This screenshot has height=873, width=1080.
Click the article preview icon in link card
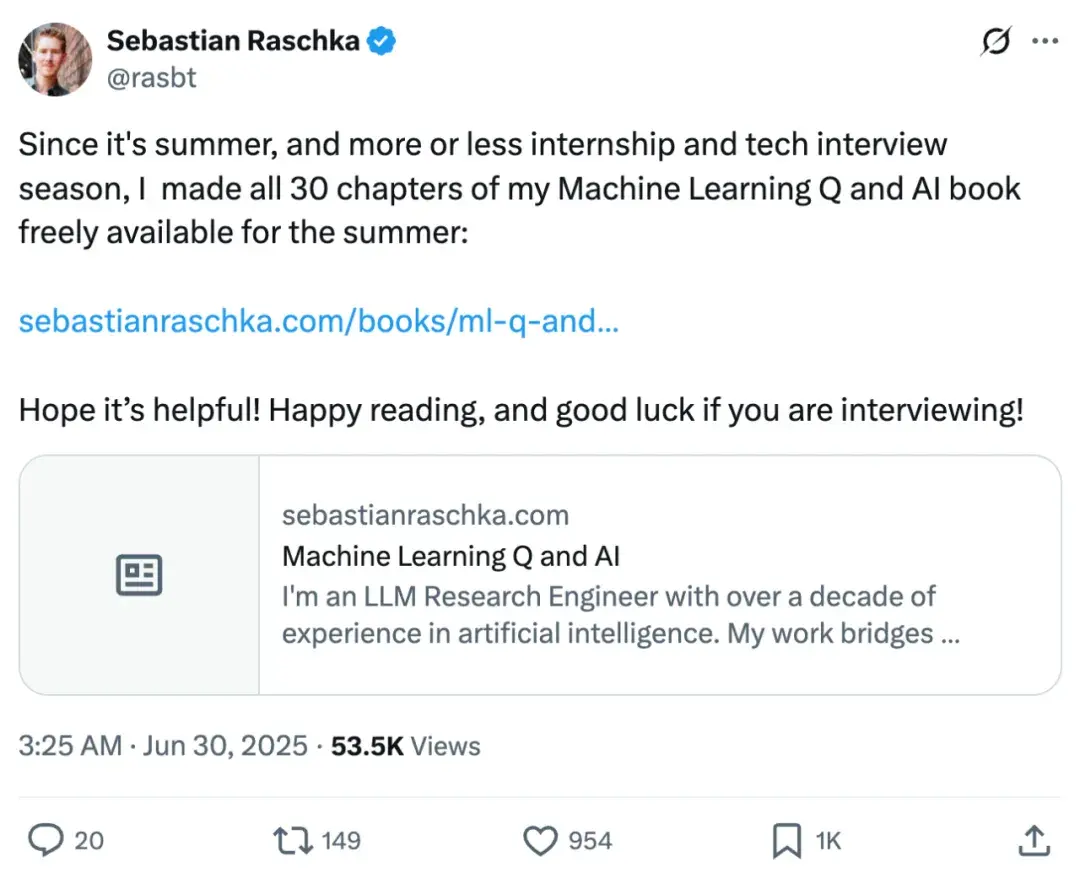coord(138,574)
